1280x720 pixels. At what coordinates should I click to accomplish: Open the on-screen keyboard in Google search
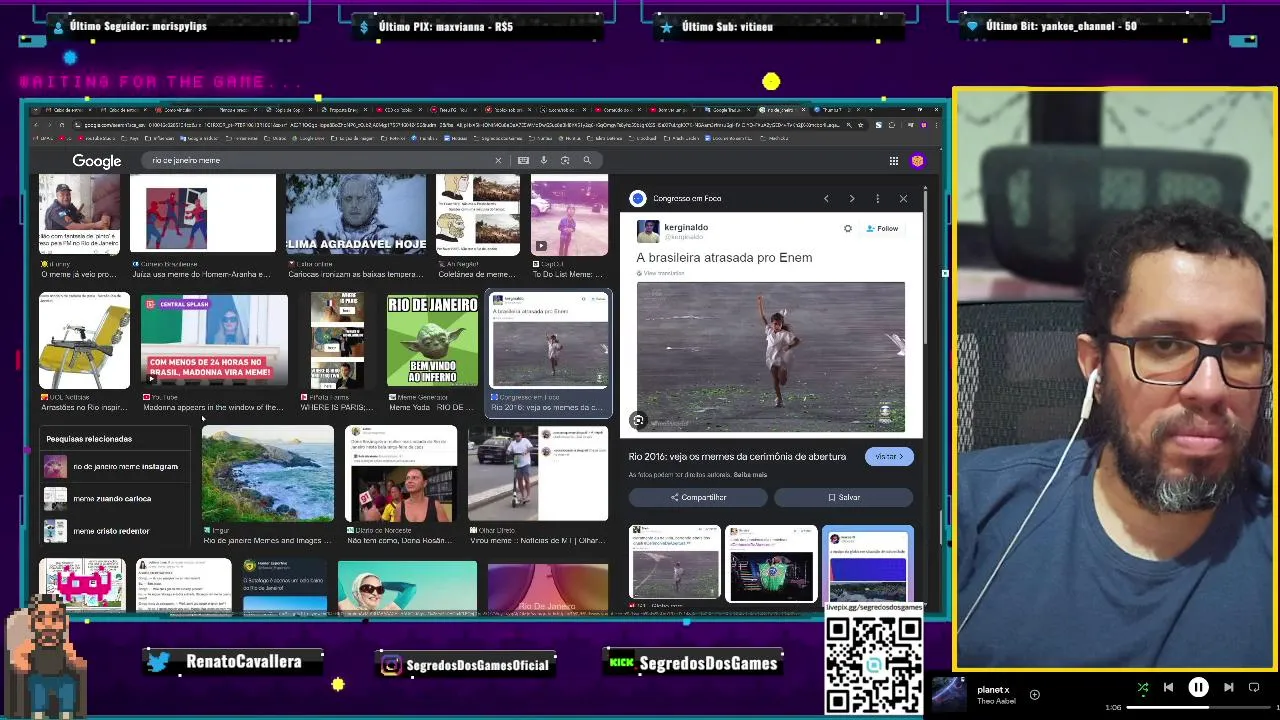(x=523, y=160)
